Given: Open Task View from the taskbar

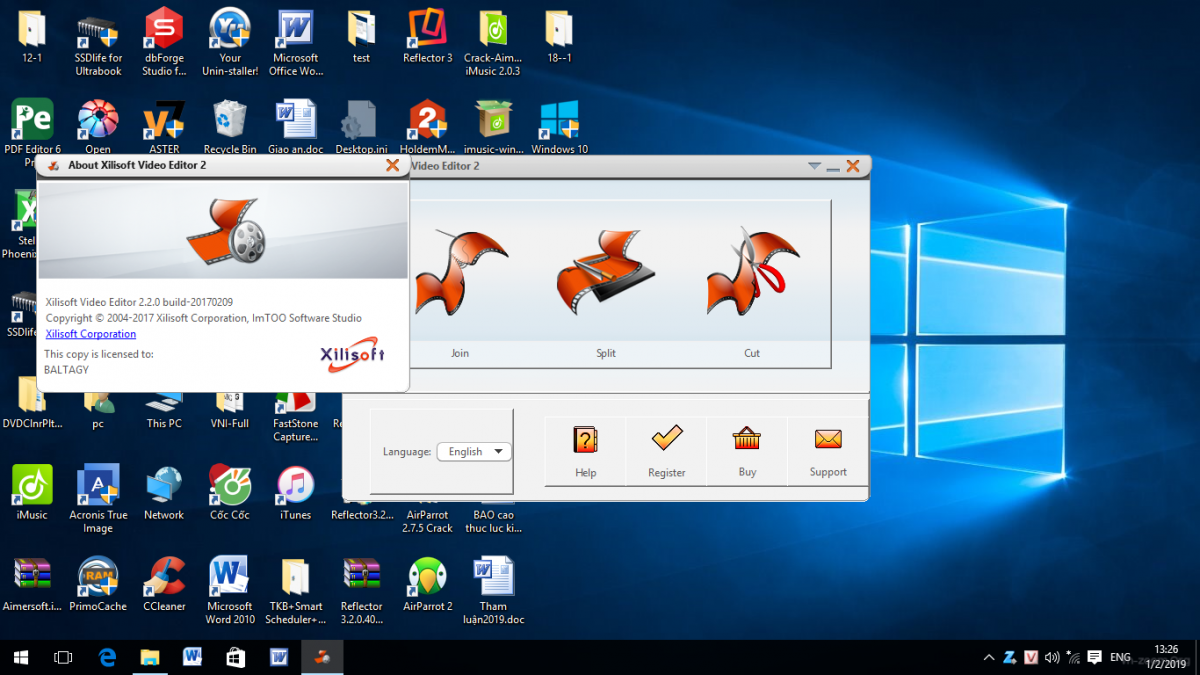Looking at the screenshot, I should pos(63,657).
